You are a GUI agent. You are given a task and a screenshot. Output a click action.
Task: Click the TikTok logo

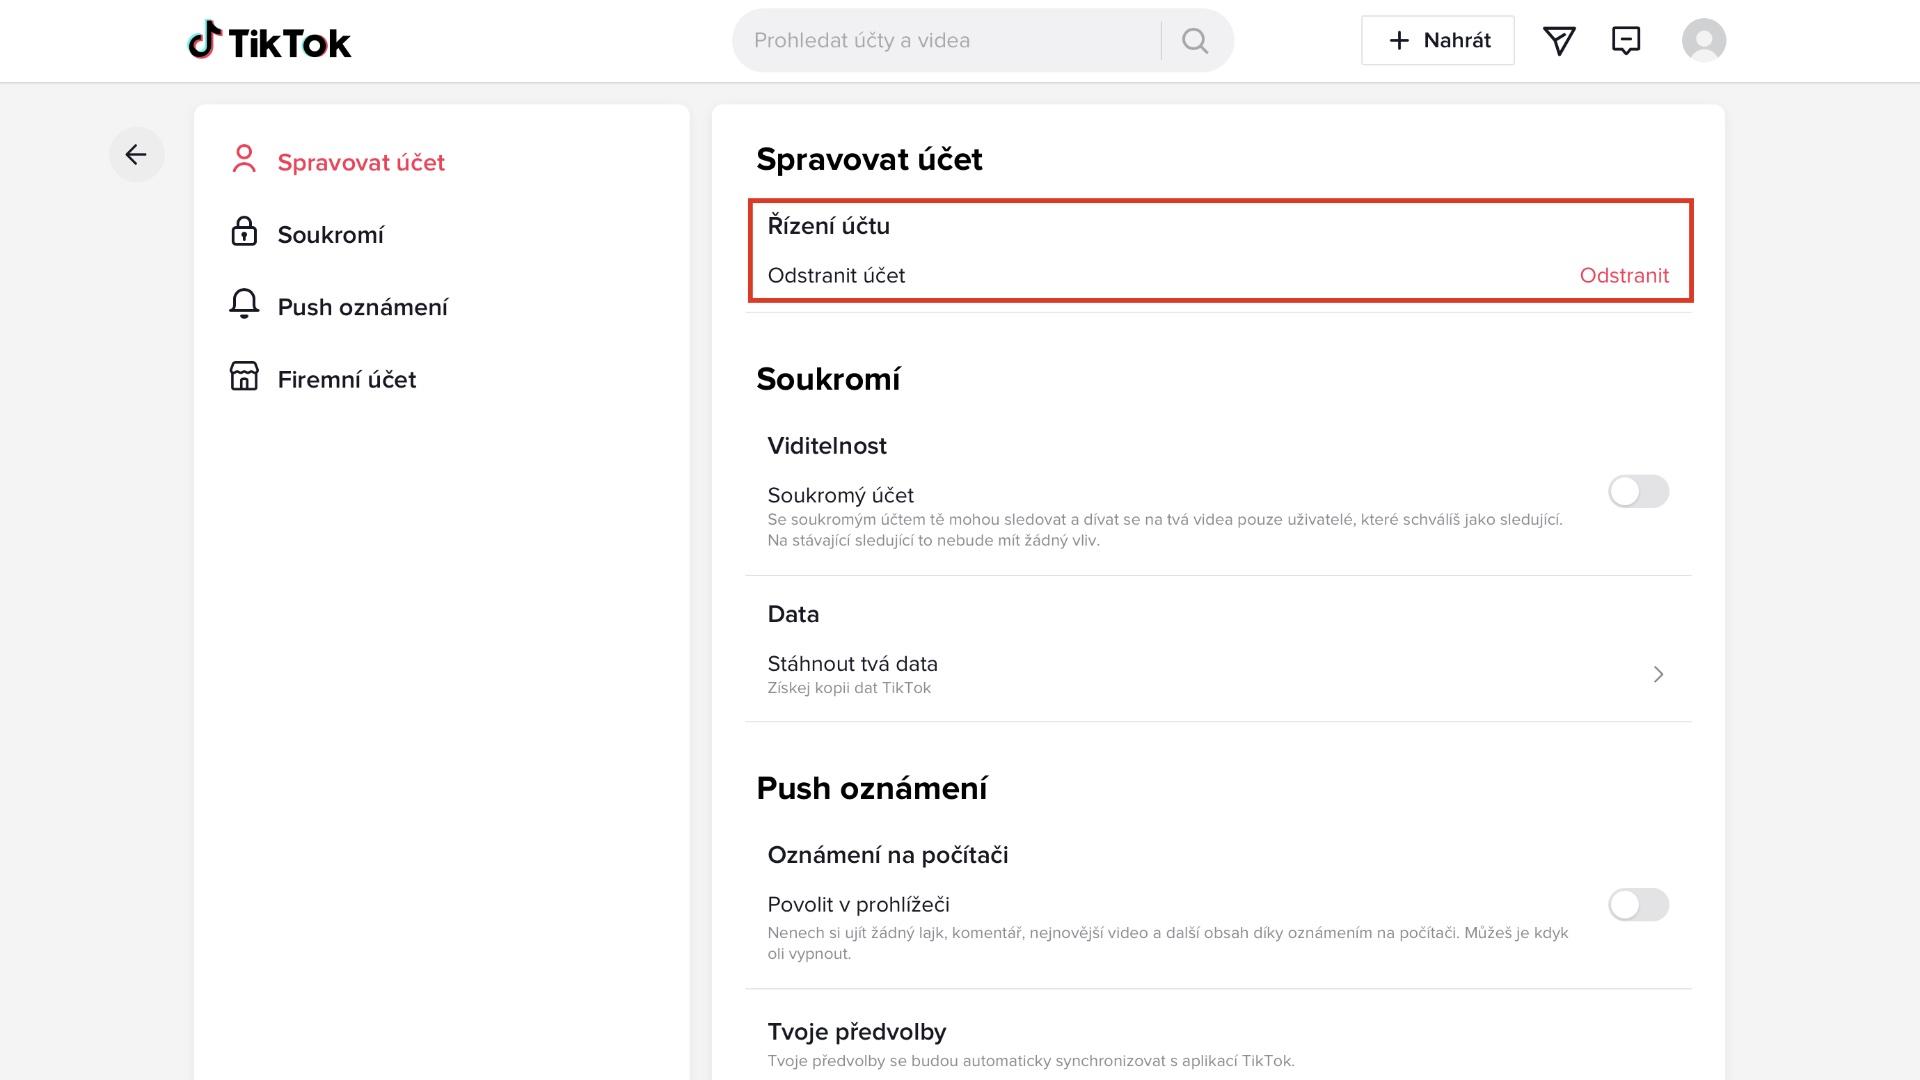270,41
